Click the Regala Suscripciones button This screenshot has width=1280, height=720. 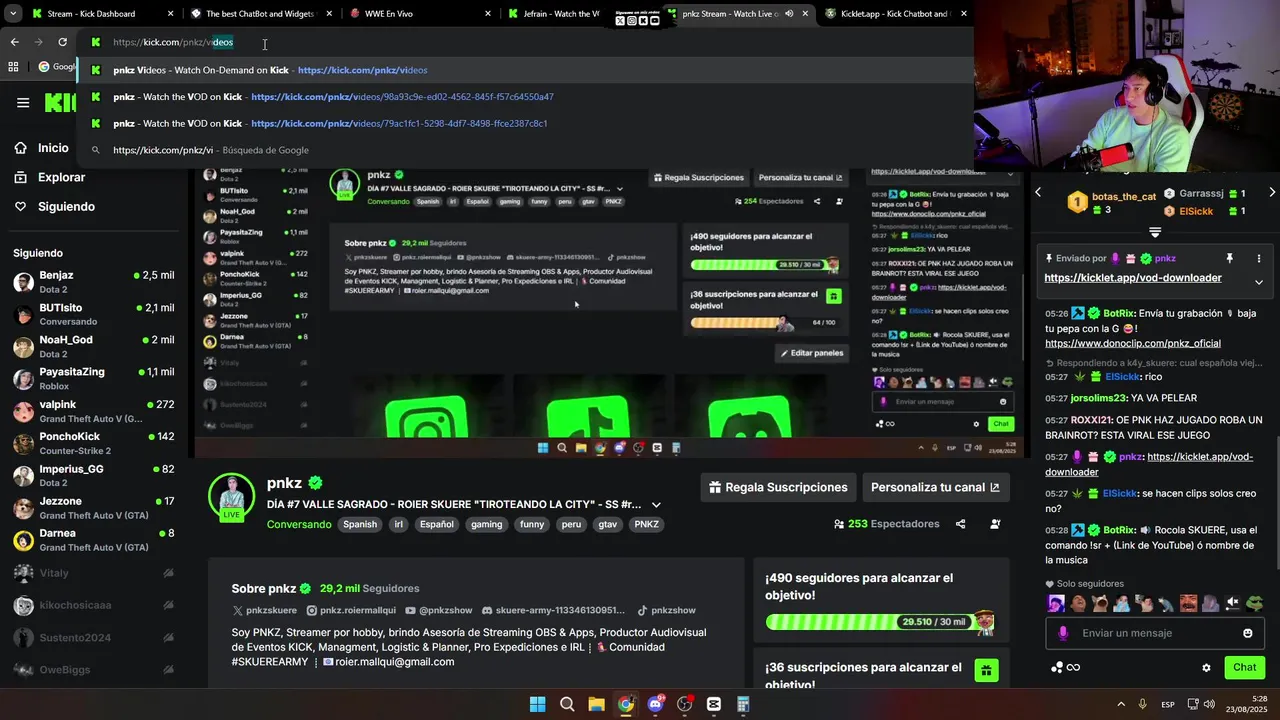click(778, 487)
